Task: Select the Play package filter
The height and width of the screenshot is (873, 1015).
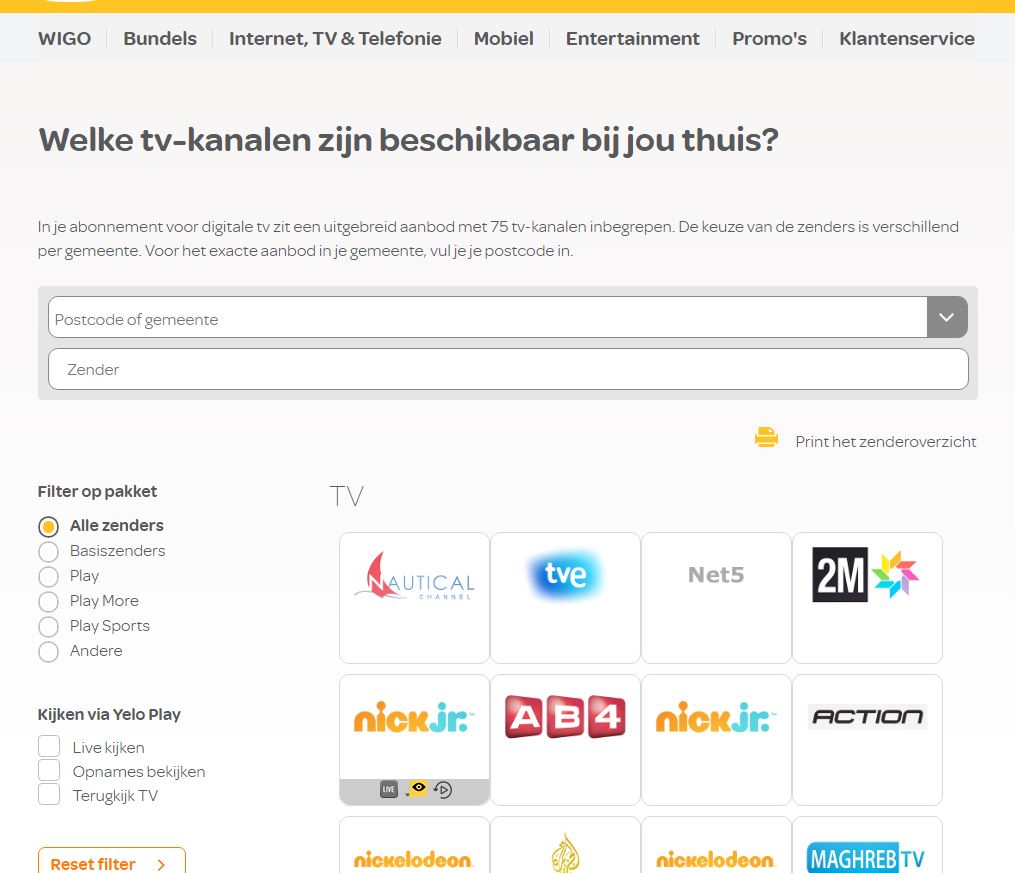Action: point(49,577)
